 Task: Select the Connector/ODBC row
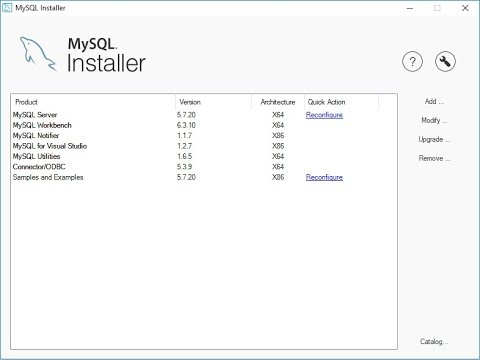(204, 167)
